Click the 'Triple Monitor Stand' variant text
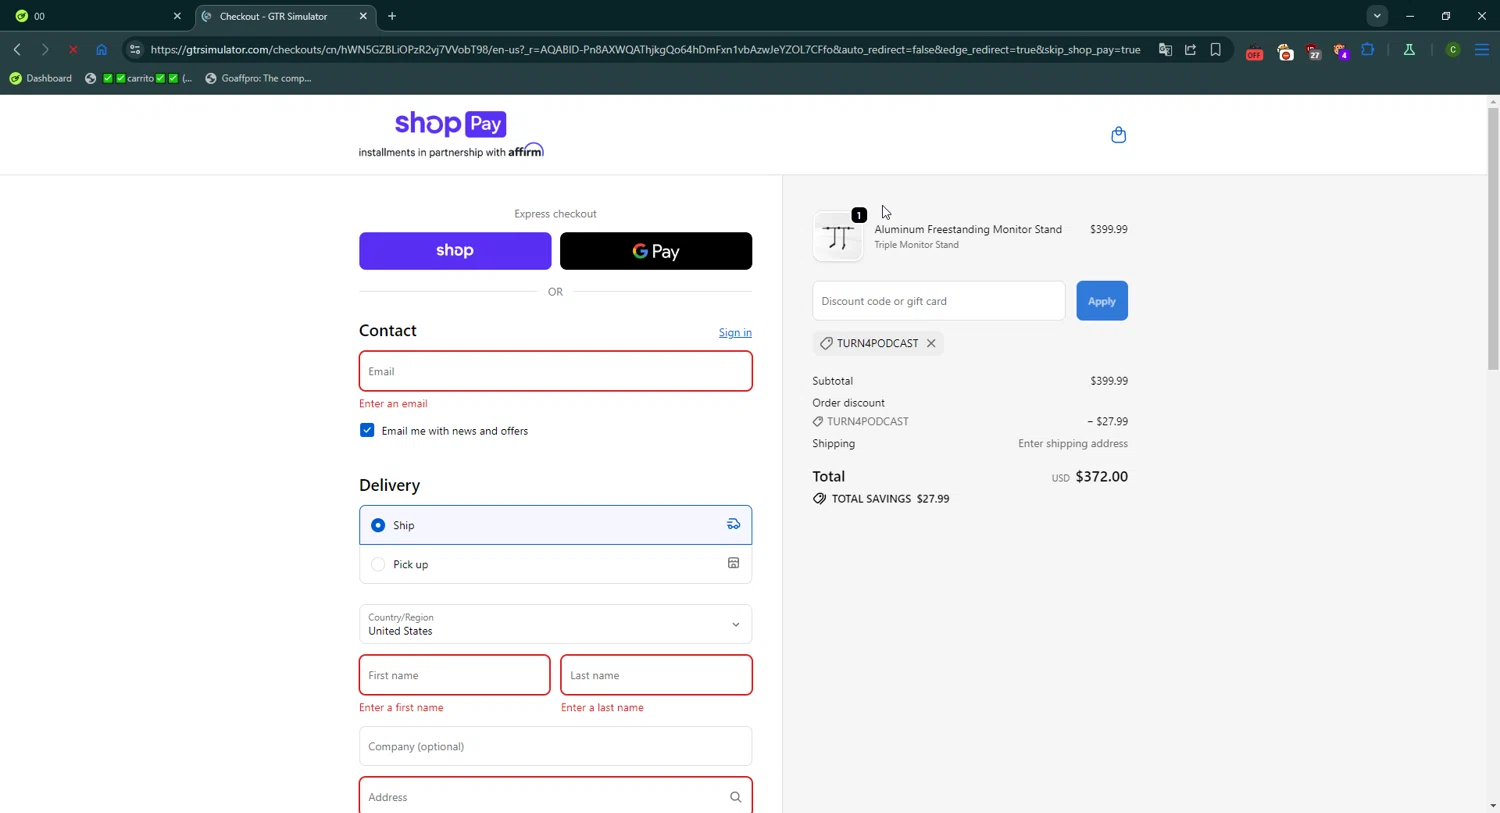 coord(916,245)
